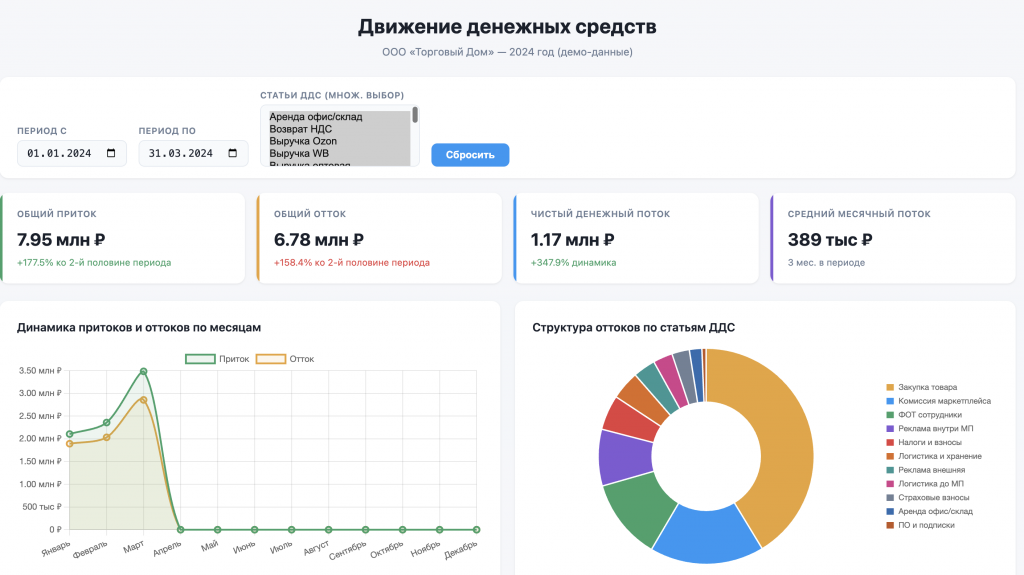
Task: Click the Структура оттоков по статьям ДДС title
Action: tap(633, 327)
